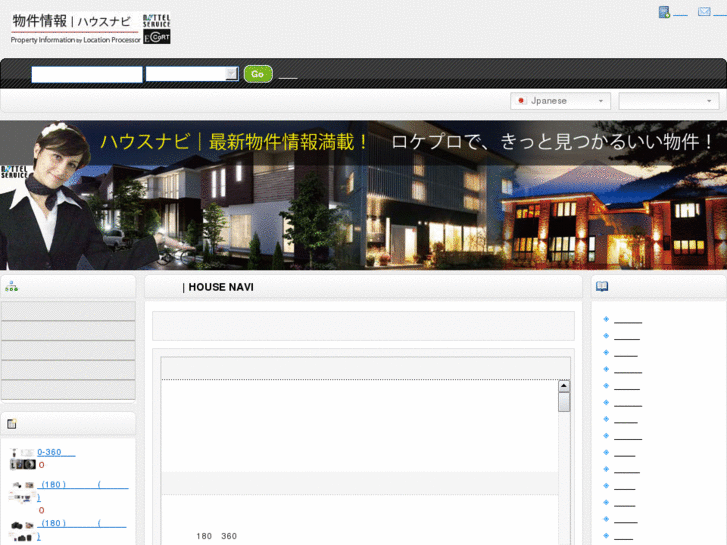
Task: Click the Battel Service logo beside the site title
Action: point(157,20)
